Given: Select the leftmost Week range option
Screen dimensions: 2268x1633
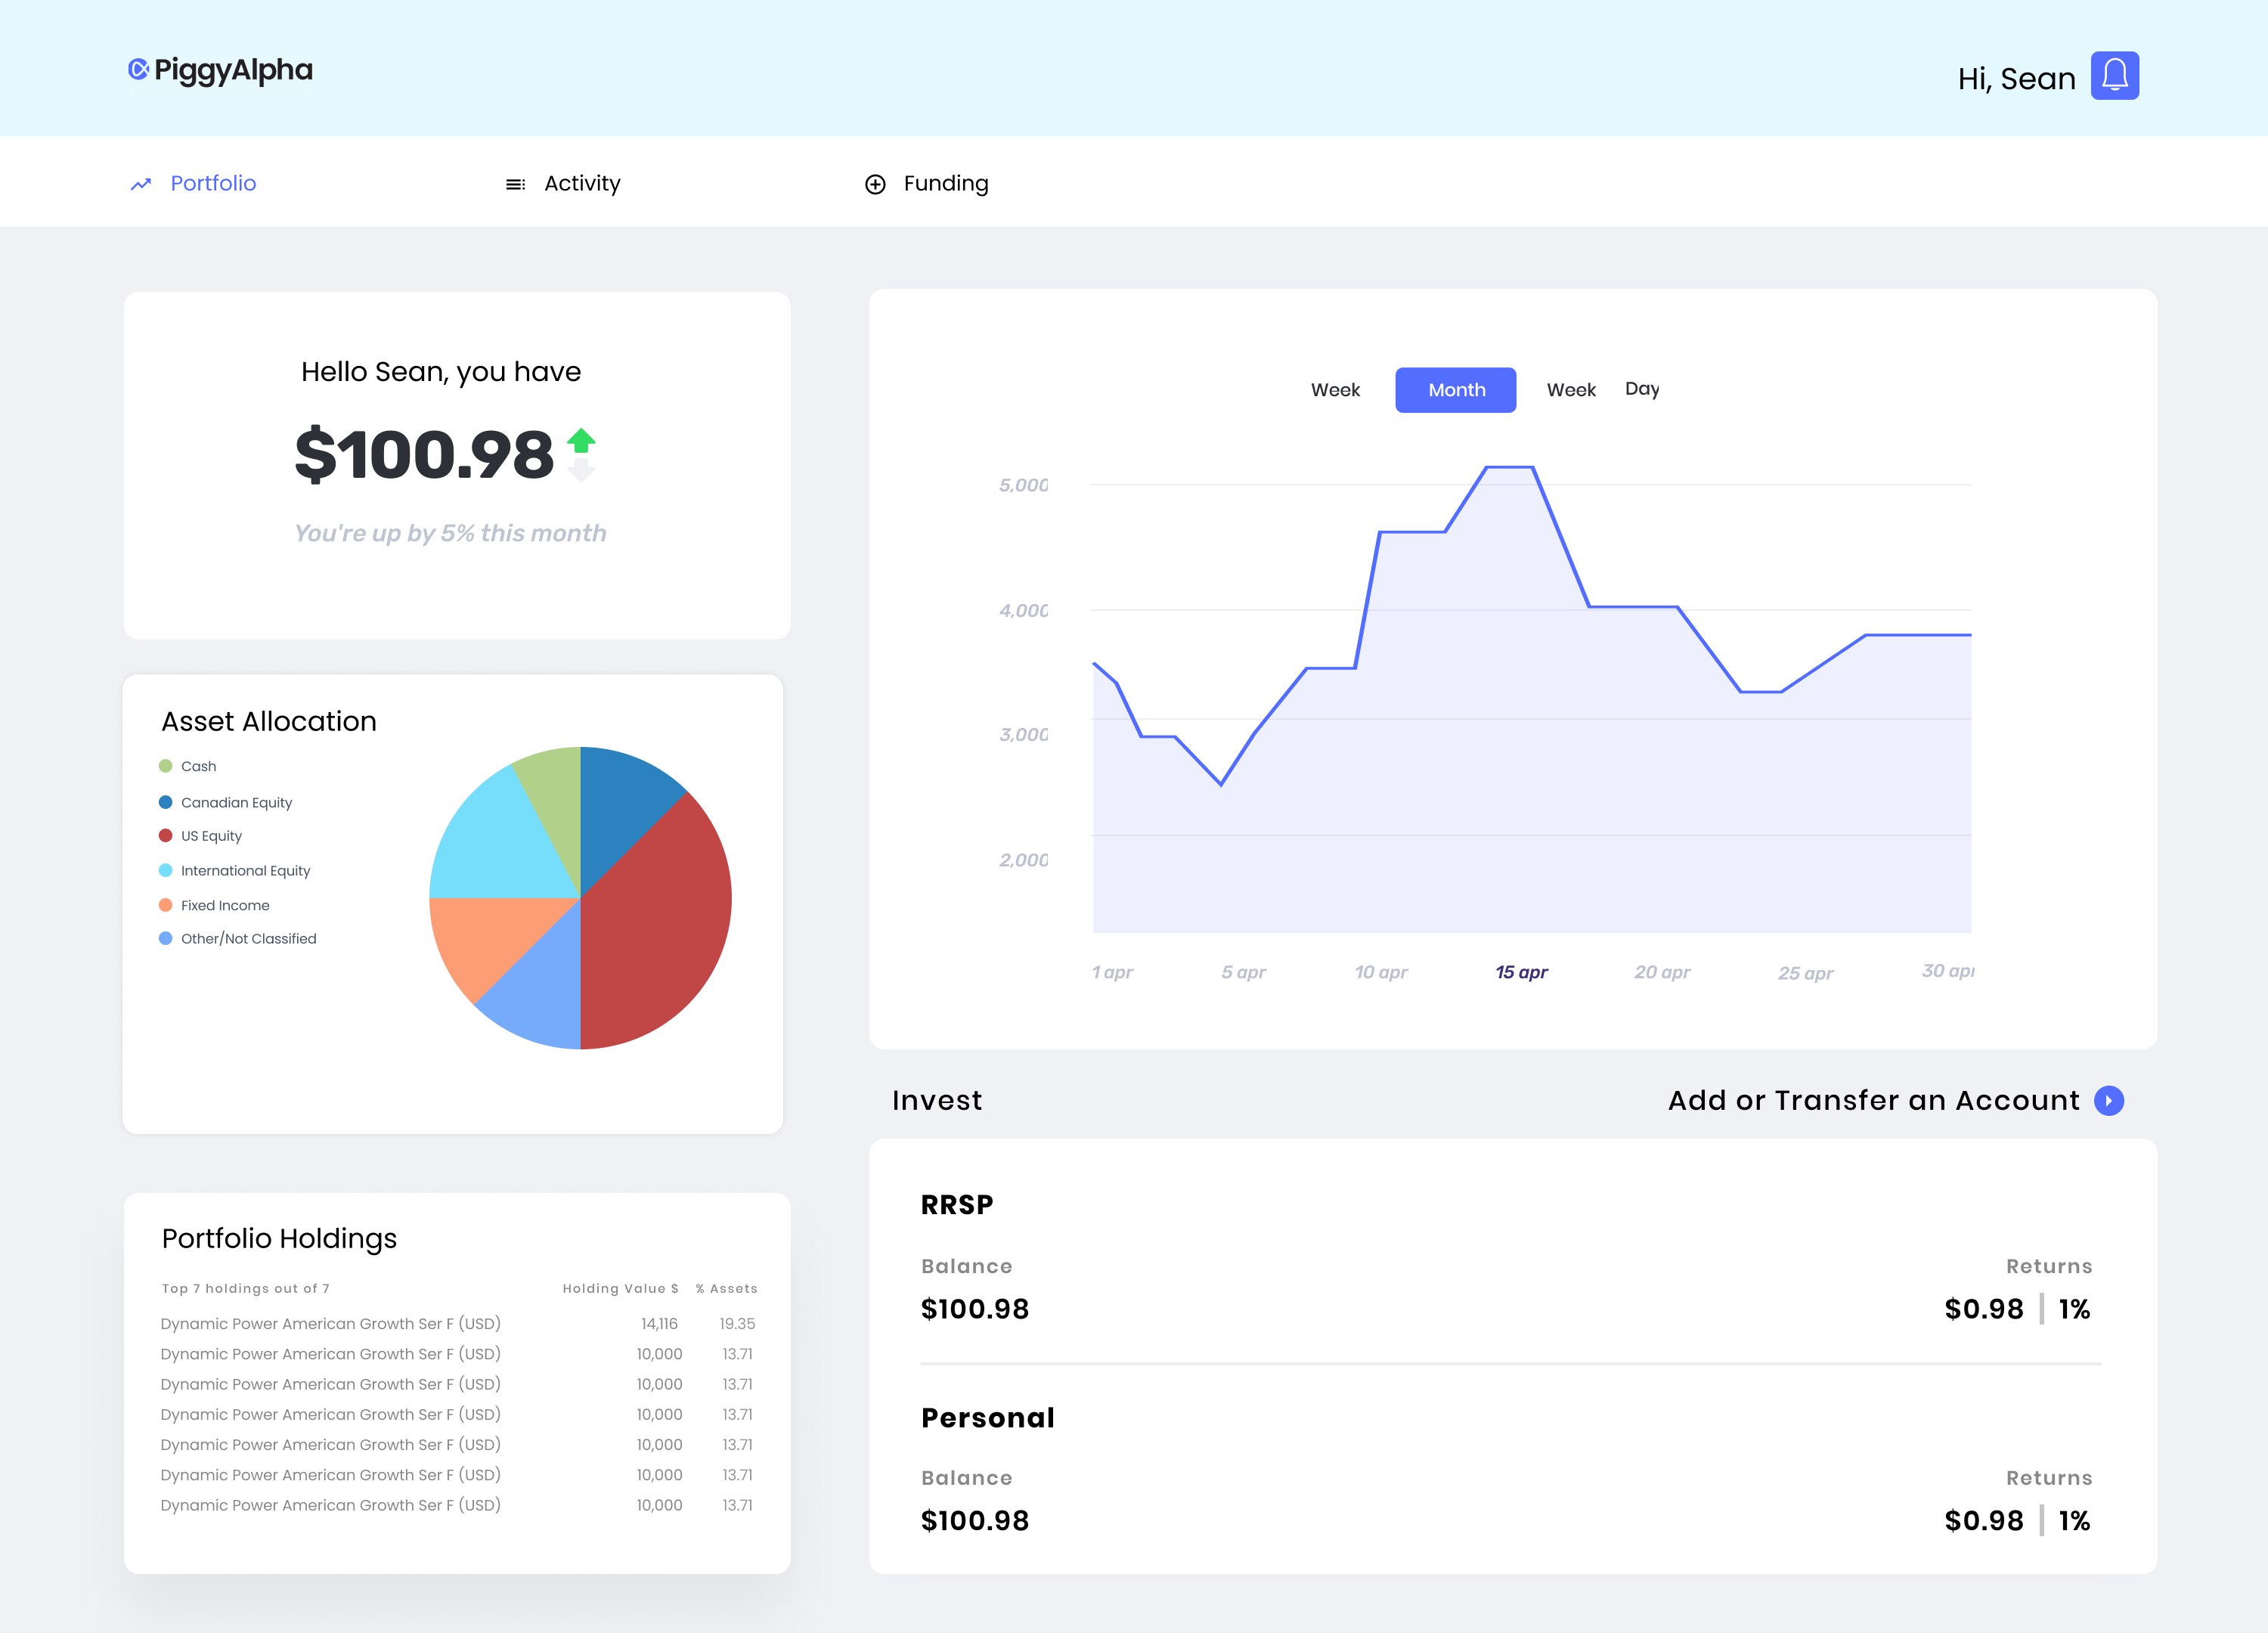Looking at the screenshot, I should point(1335,390).
